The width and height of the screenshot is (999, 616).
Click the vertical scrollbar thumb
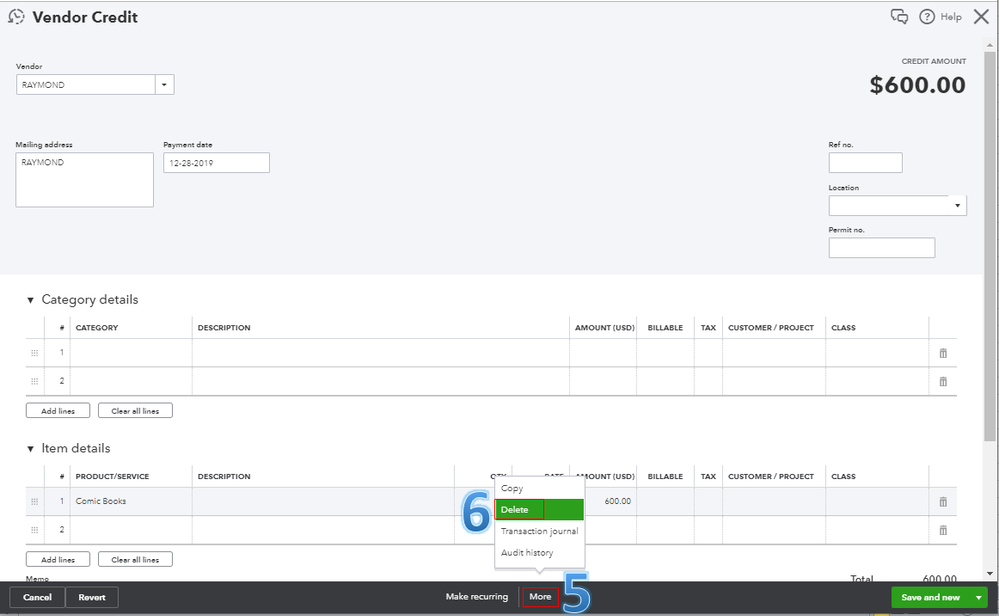tap(989, 245)
